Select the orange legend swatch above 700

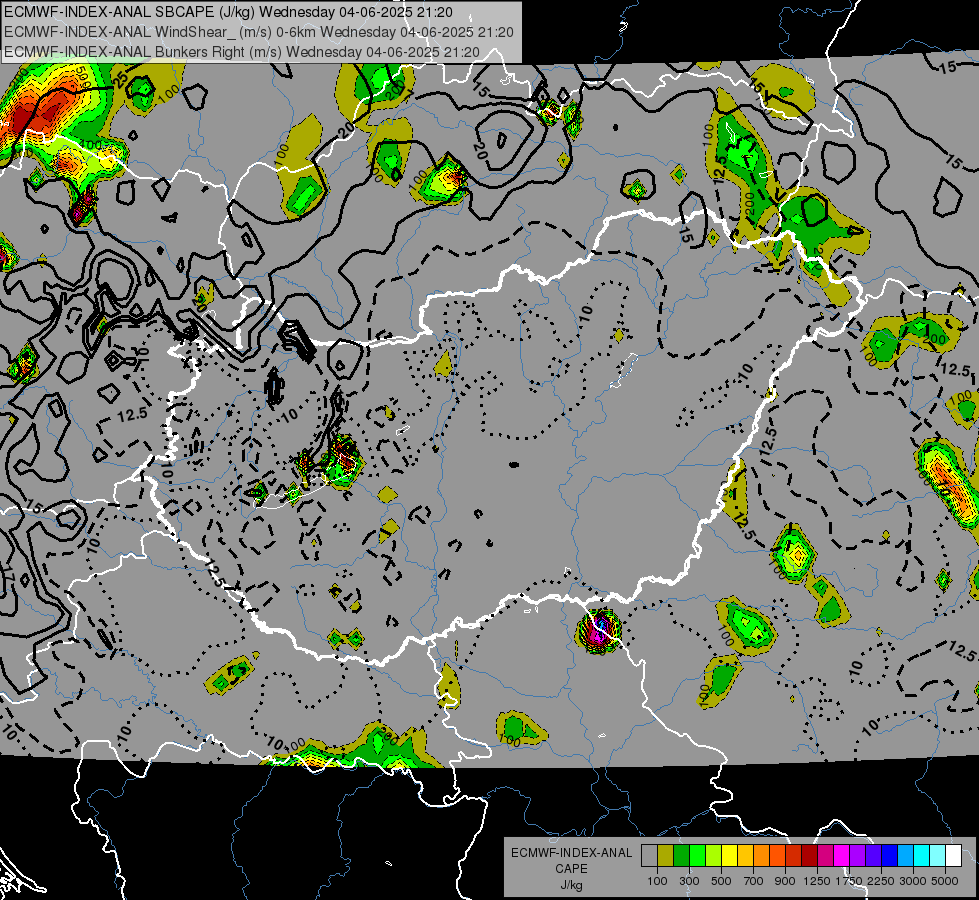click(761, 856)
